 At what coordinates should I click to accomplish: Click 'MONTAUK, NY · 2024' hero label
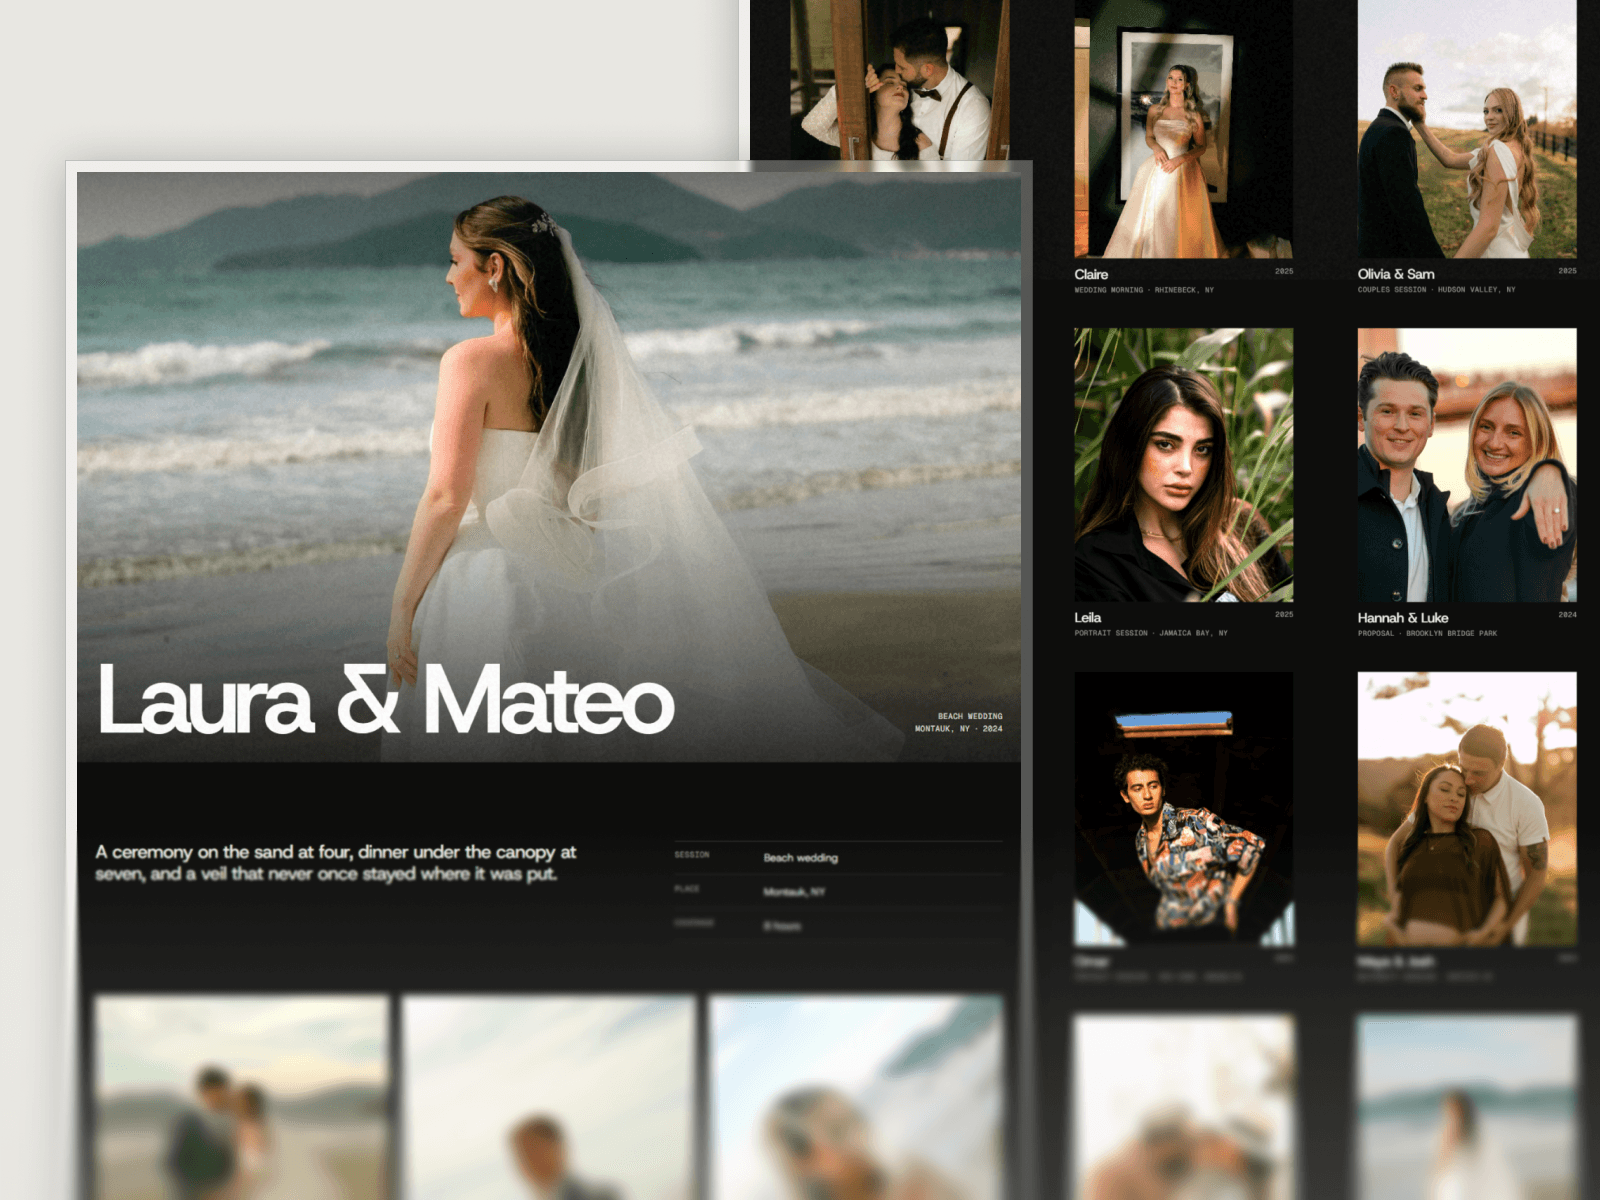pos(958,729)
